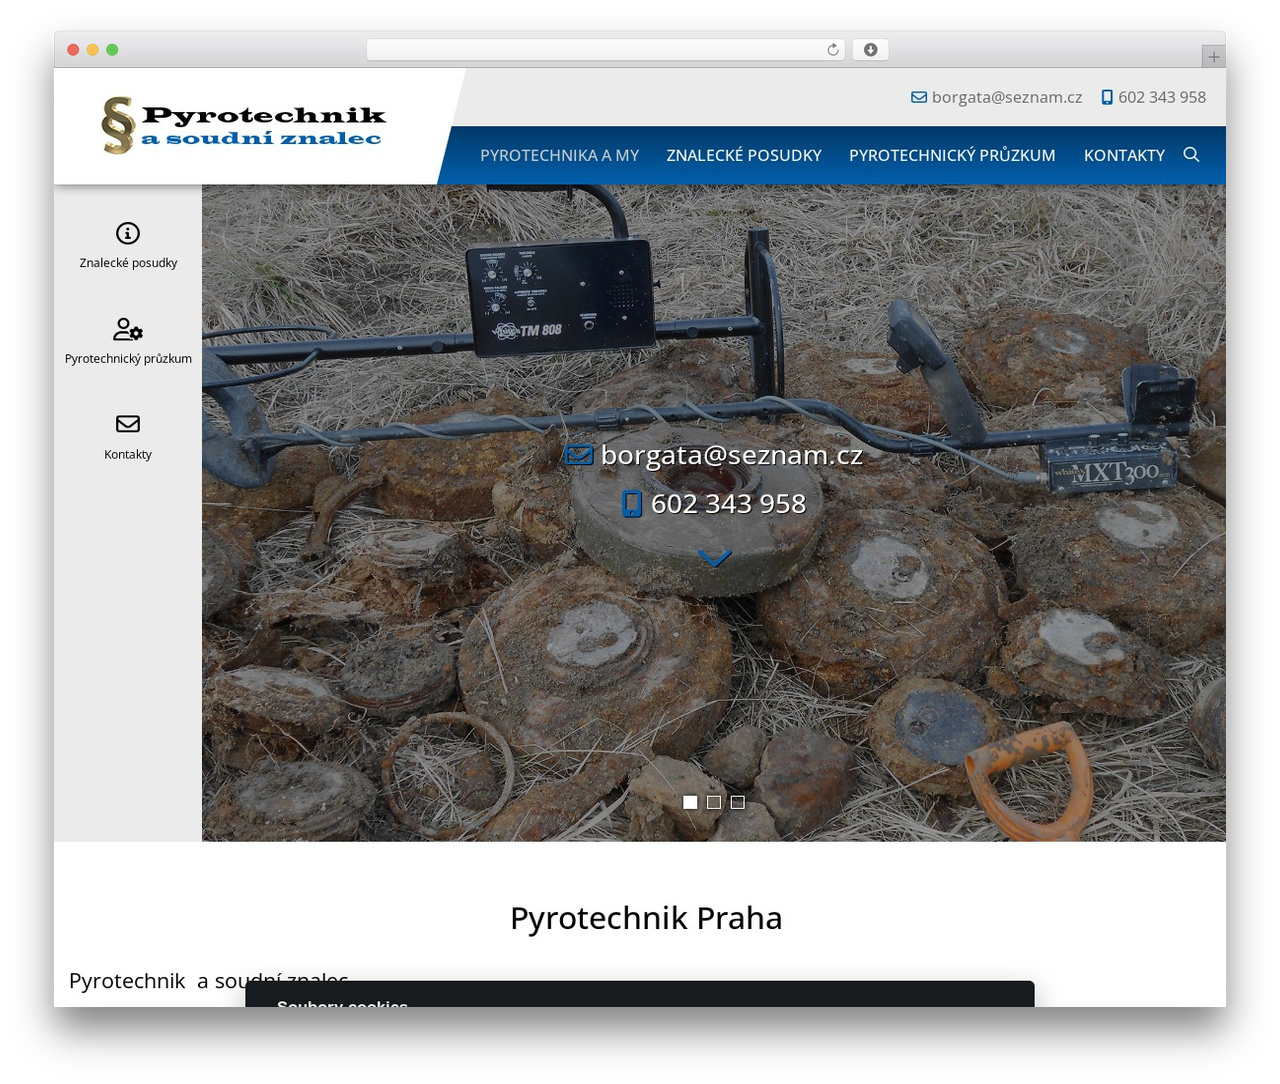Click the blue down chevron on hero
The height and width of the screenshot is (1084, 1280).
click(x=714, y=559)
